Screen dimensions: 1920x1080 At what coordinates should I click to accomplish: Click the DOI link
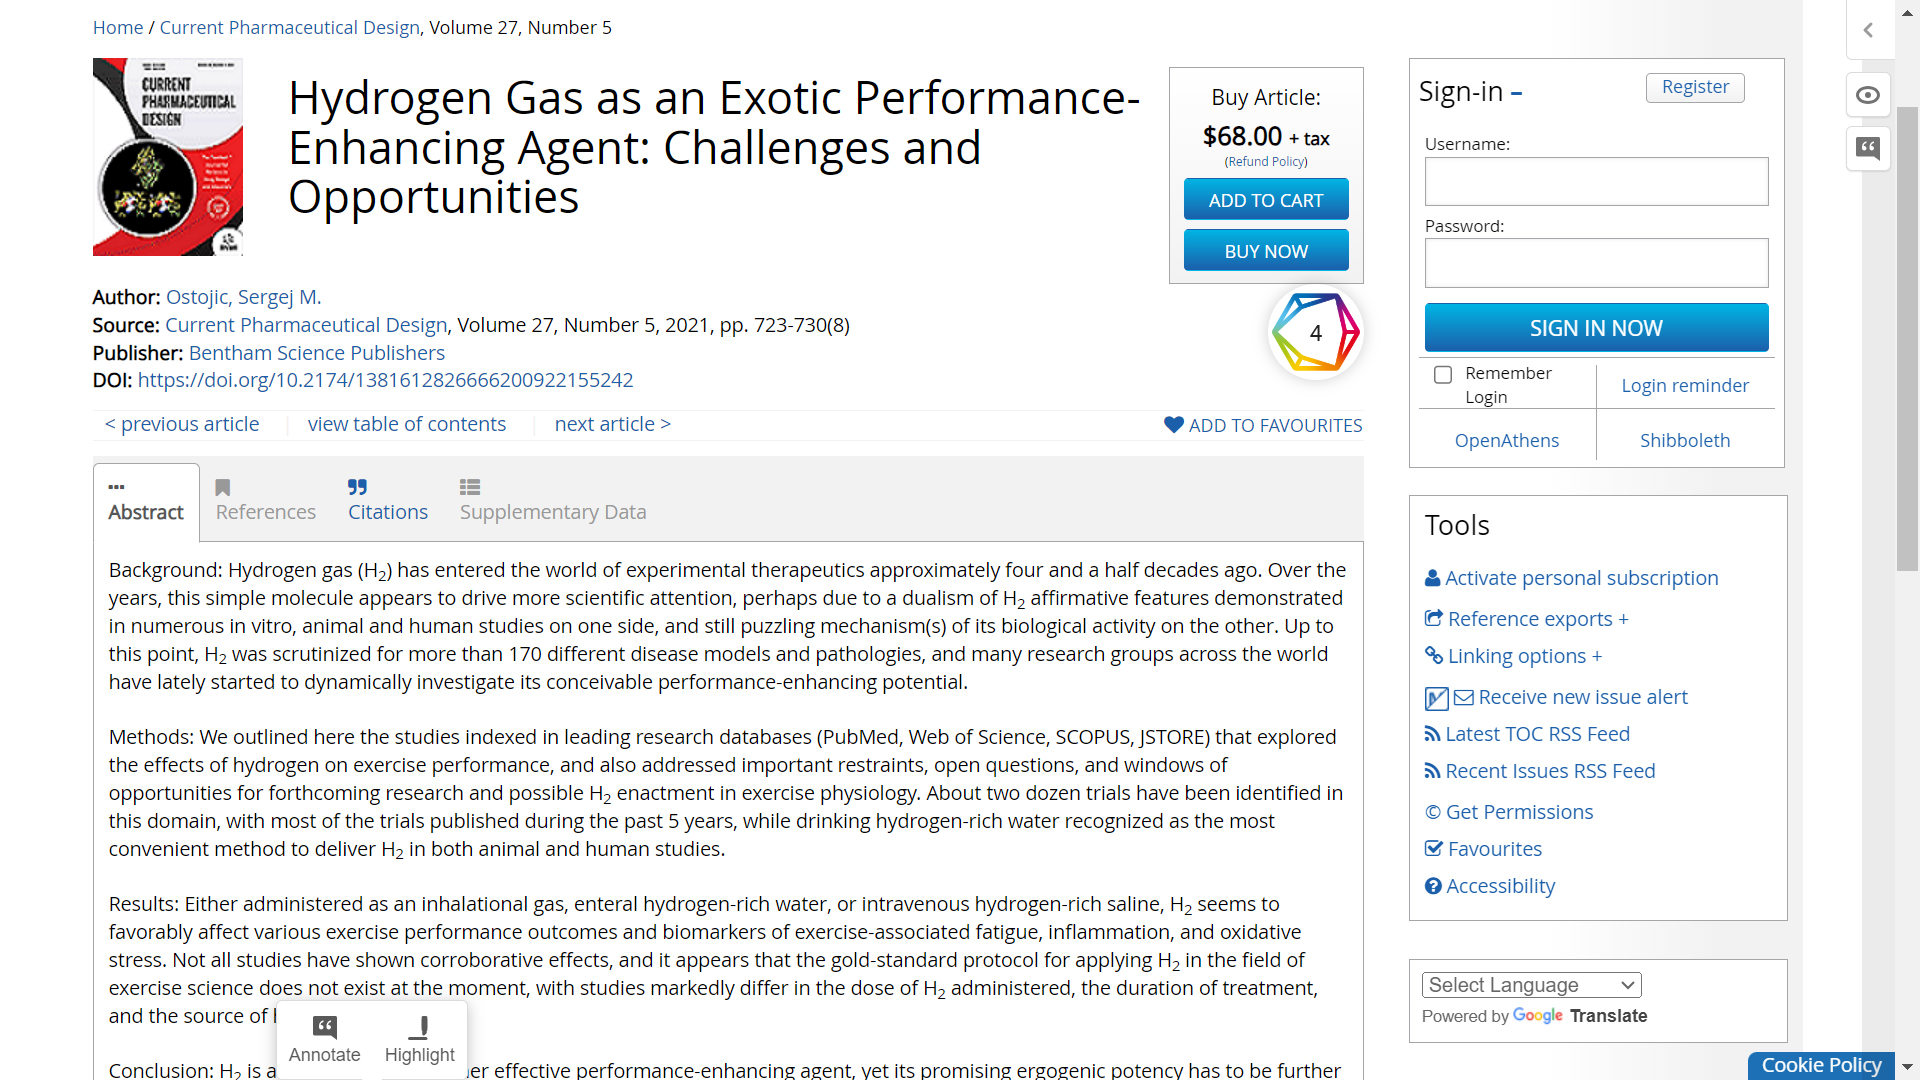tap(385, 380)
